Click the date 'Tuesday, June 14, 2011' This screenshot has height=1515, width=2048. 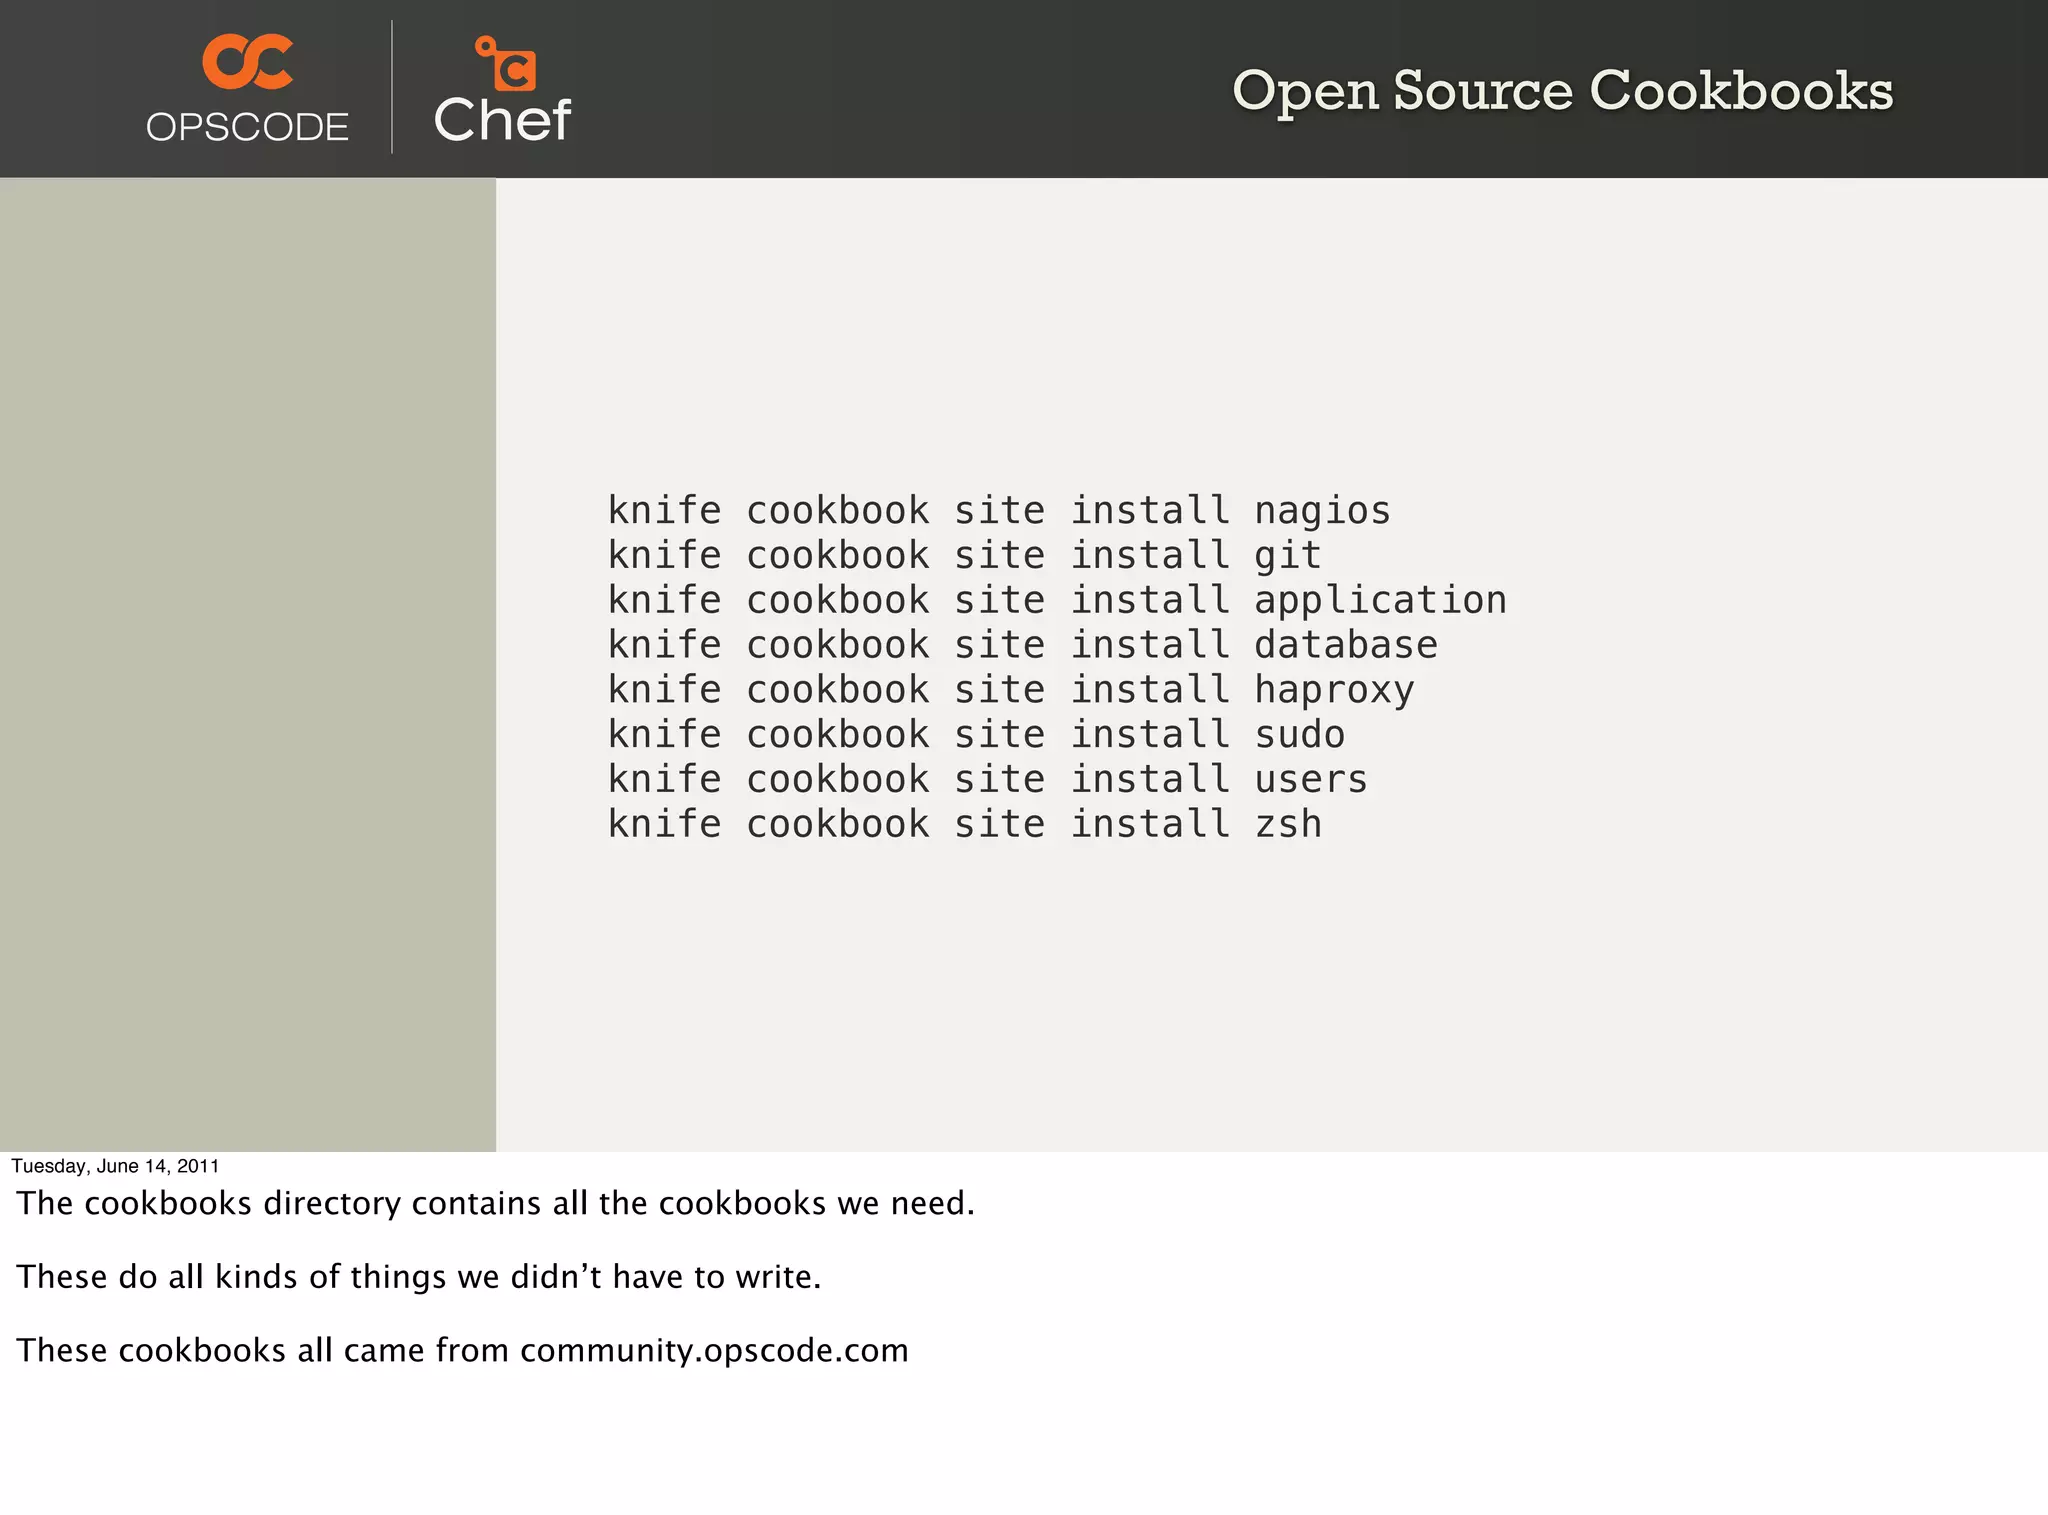115,1166
